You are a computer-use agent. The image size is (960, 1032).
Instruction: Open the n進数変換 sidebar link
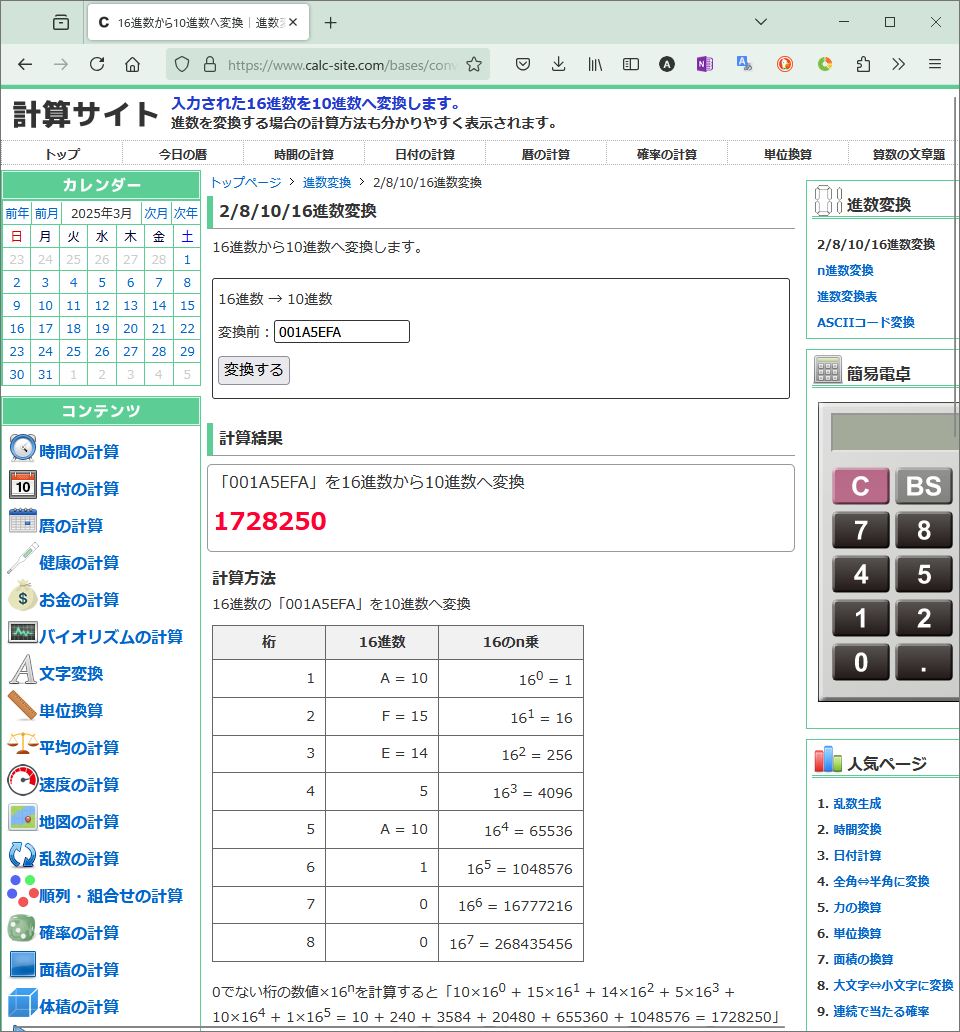[845, 271]
